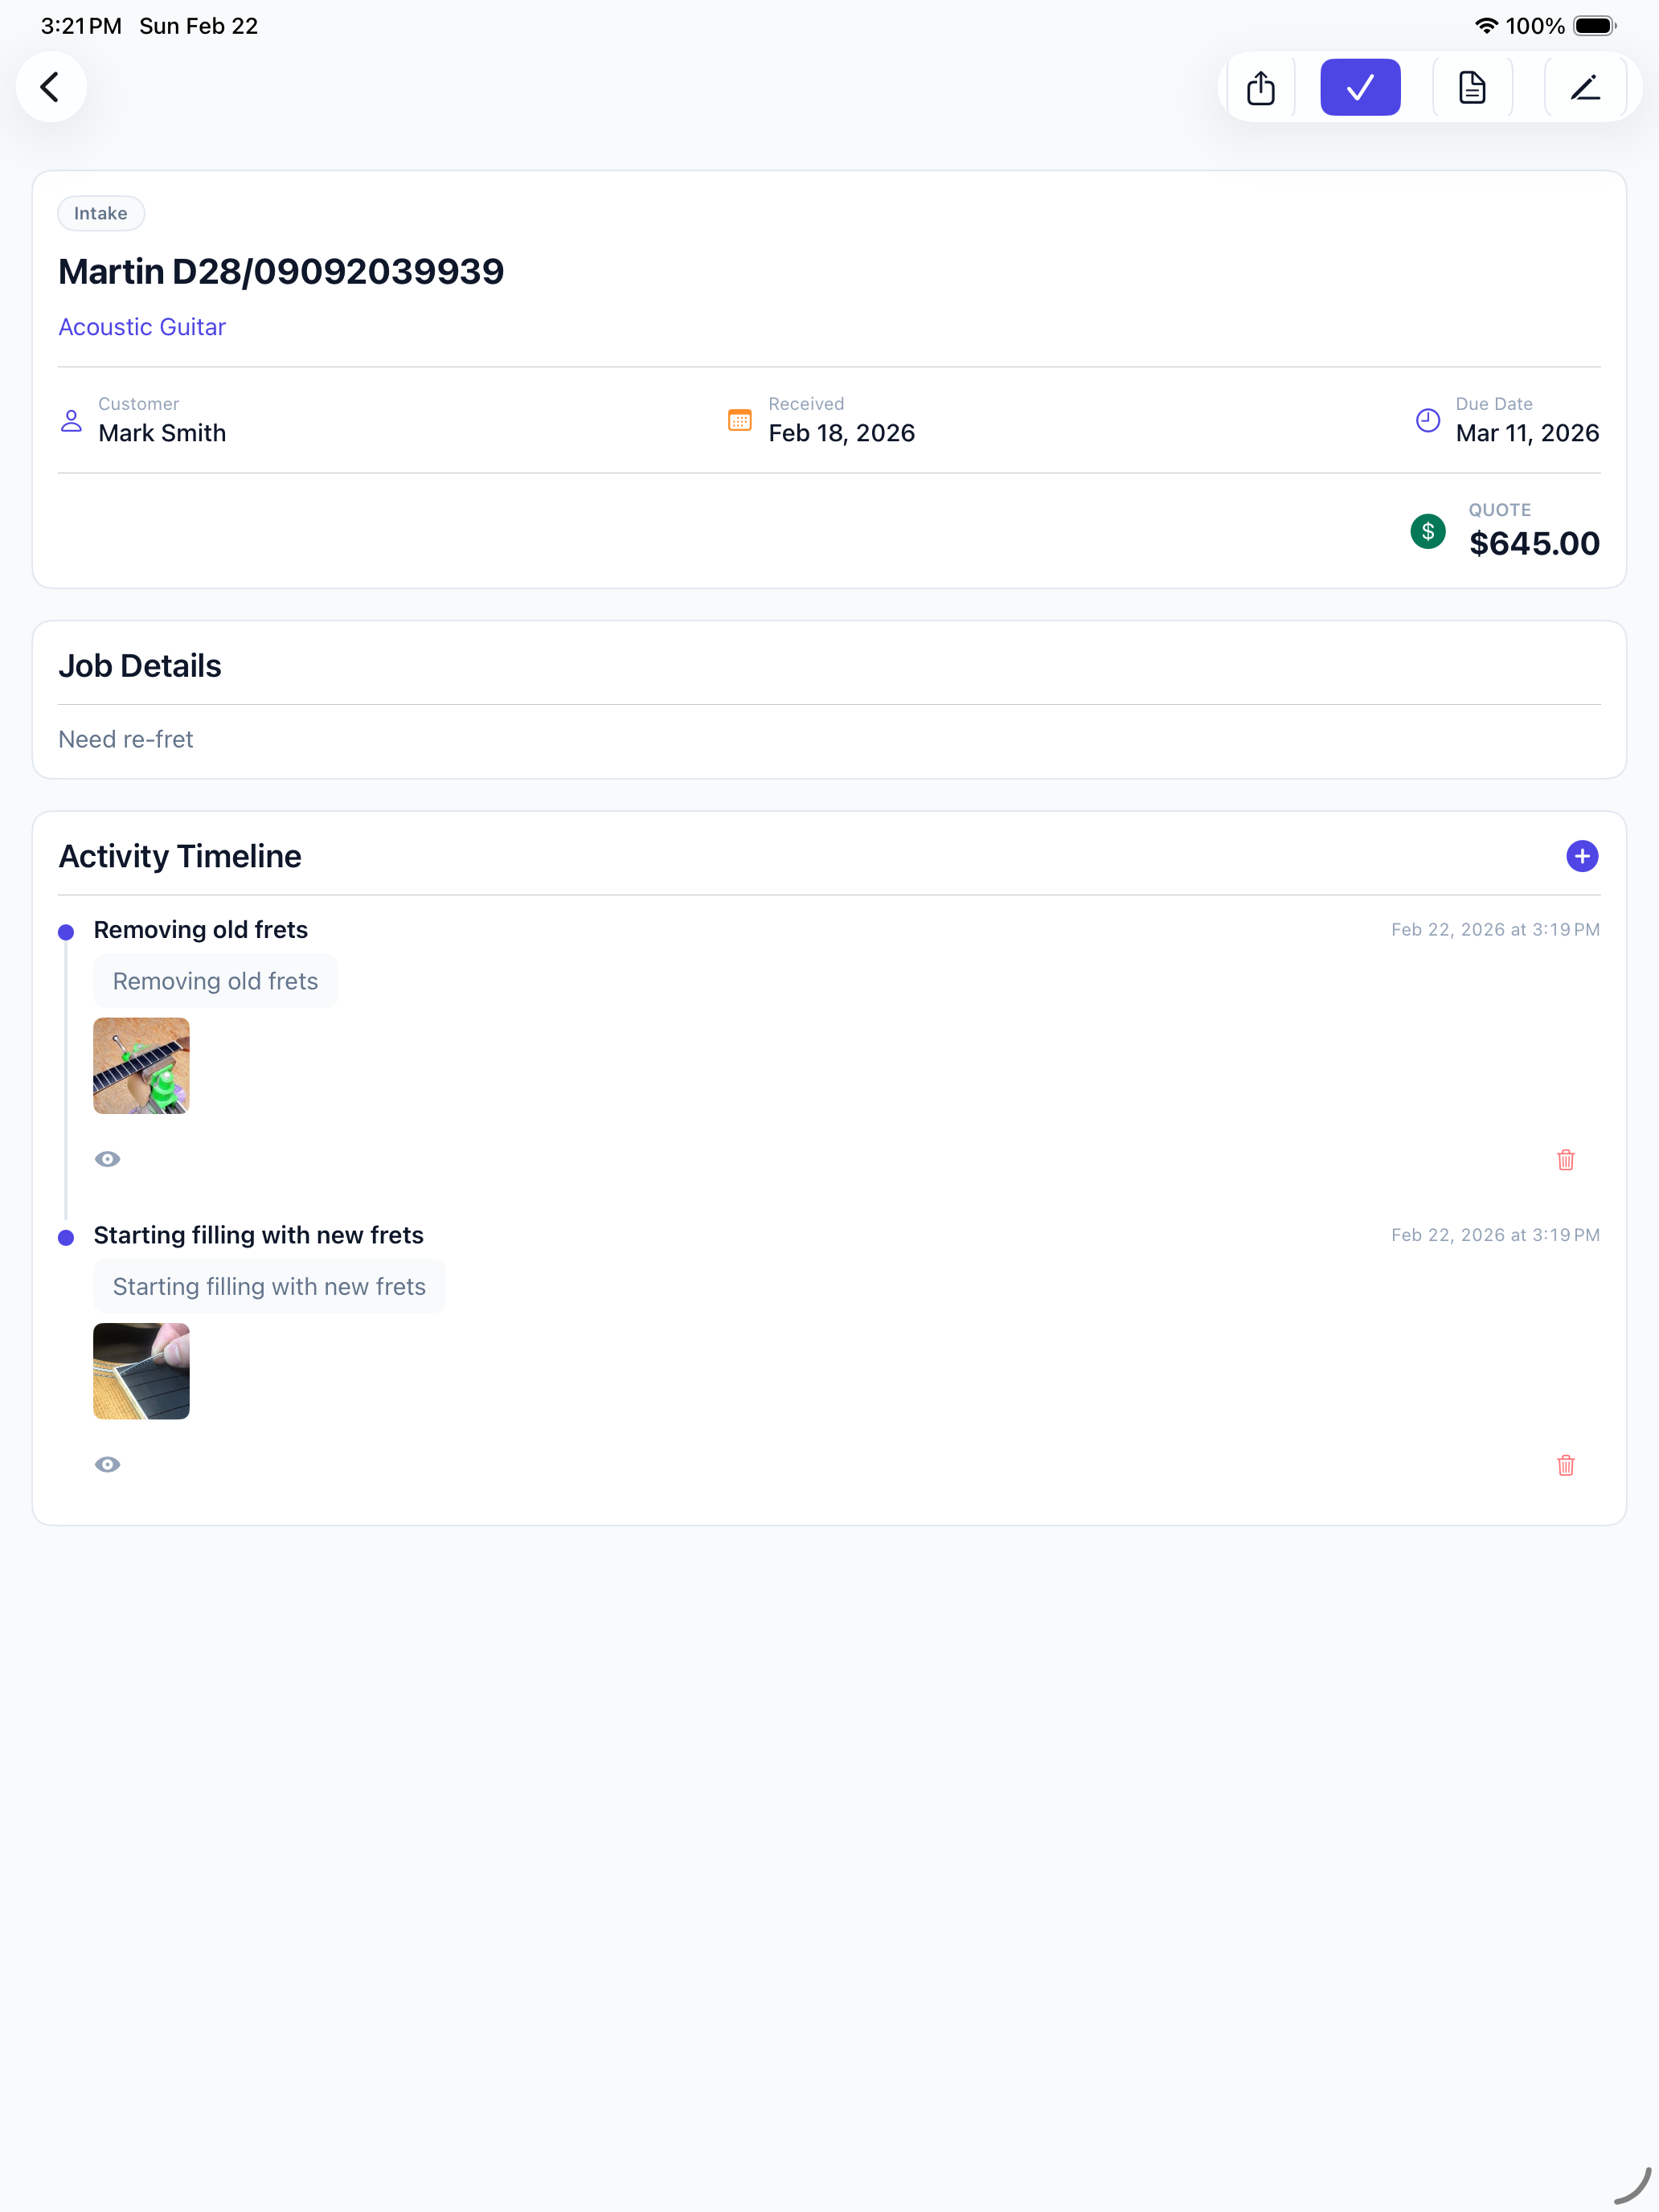Select the Removing old frets timeline marker

tap(66, 932)
